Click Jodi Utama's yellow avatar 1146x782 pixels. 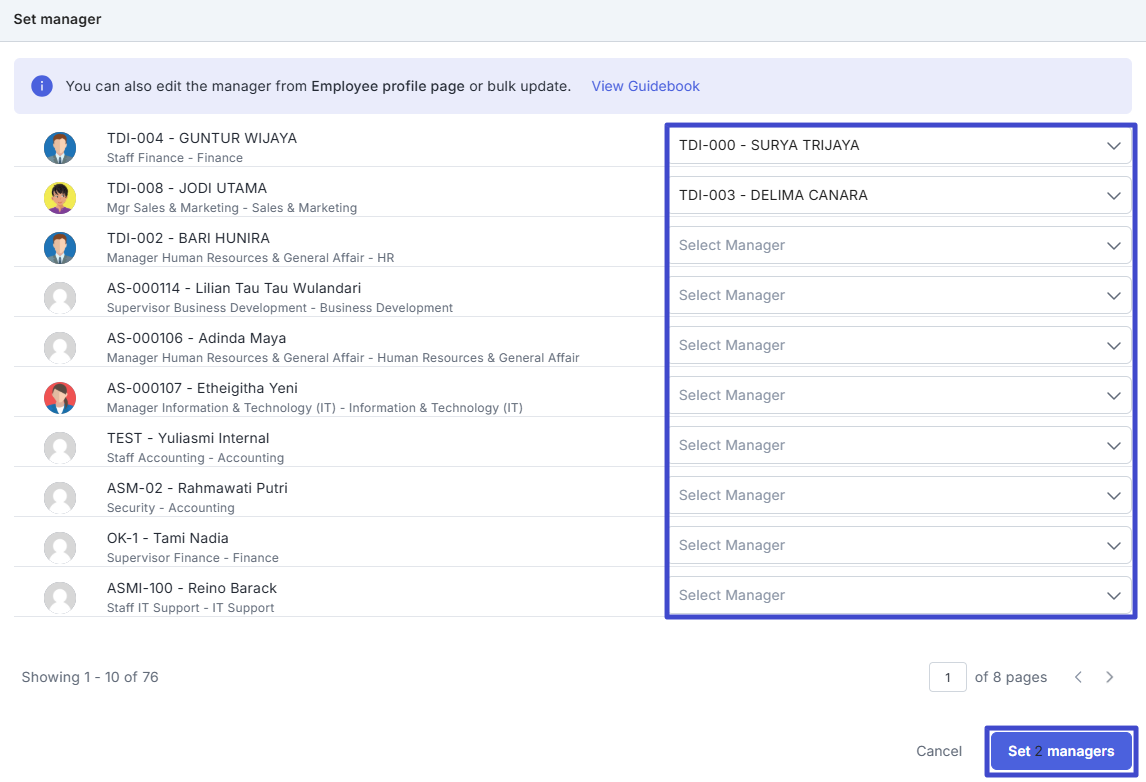coord(60,198)
